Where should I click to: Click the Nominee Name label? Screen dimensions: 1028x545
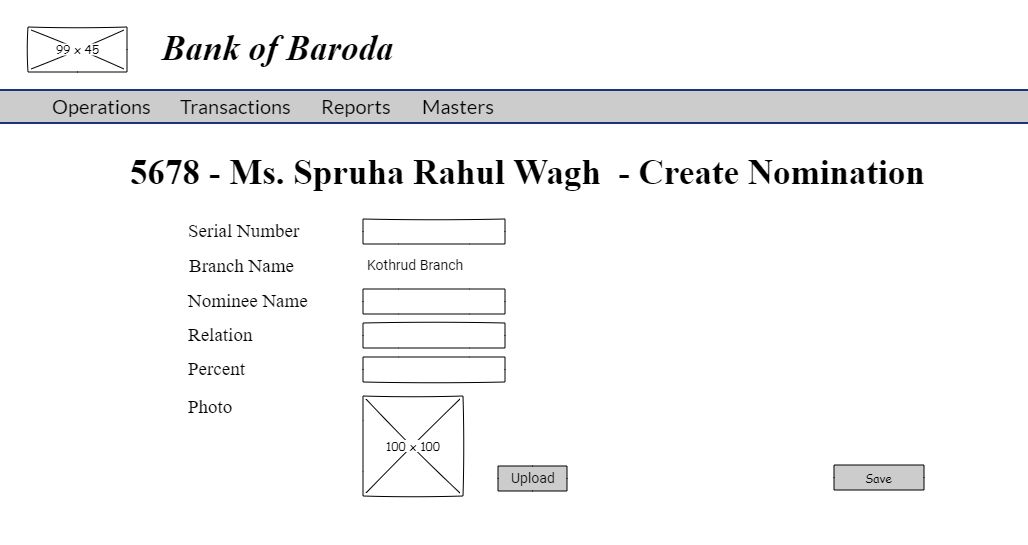point(247,301)
